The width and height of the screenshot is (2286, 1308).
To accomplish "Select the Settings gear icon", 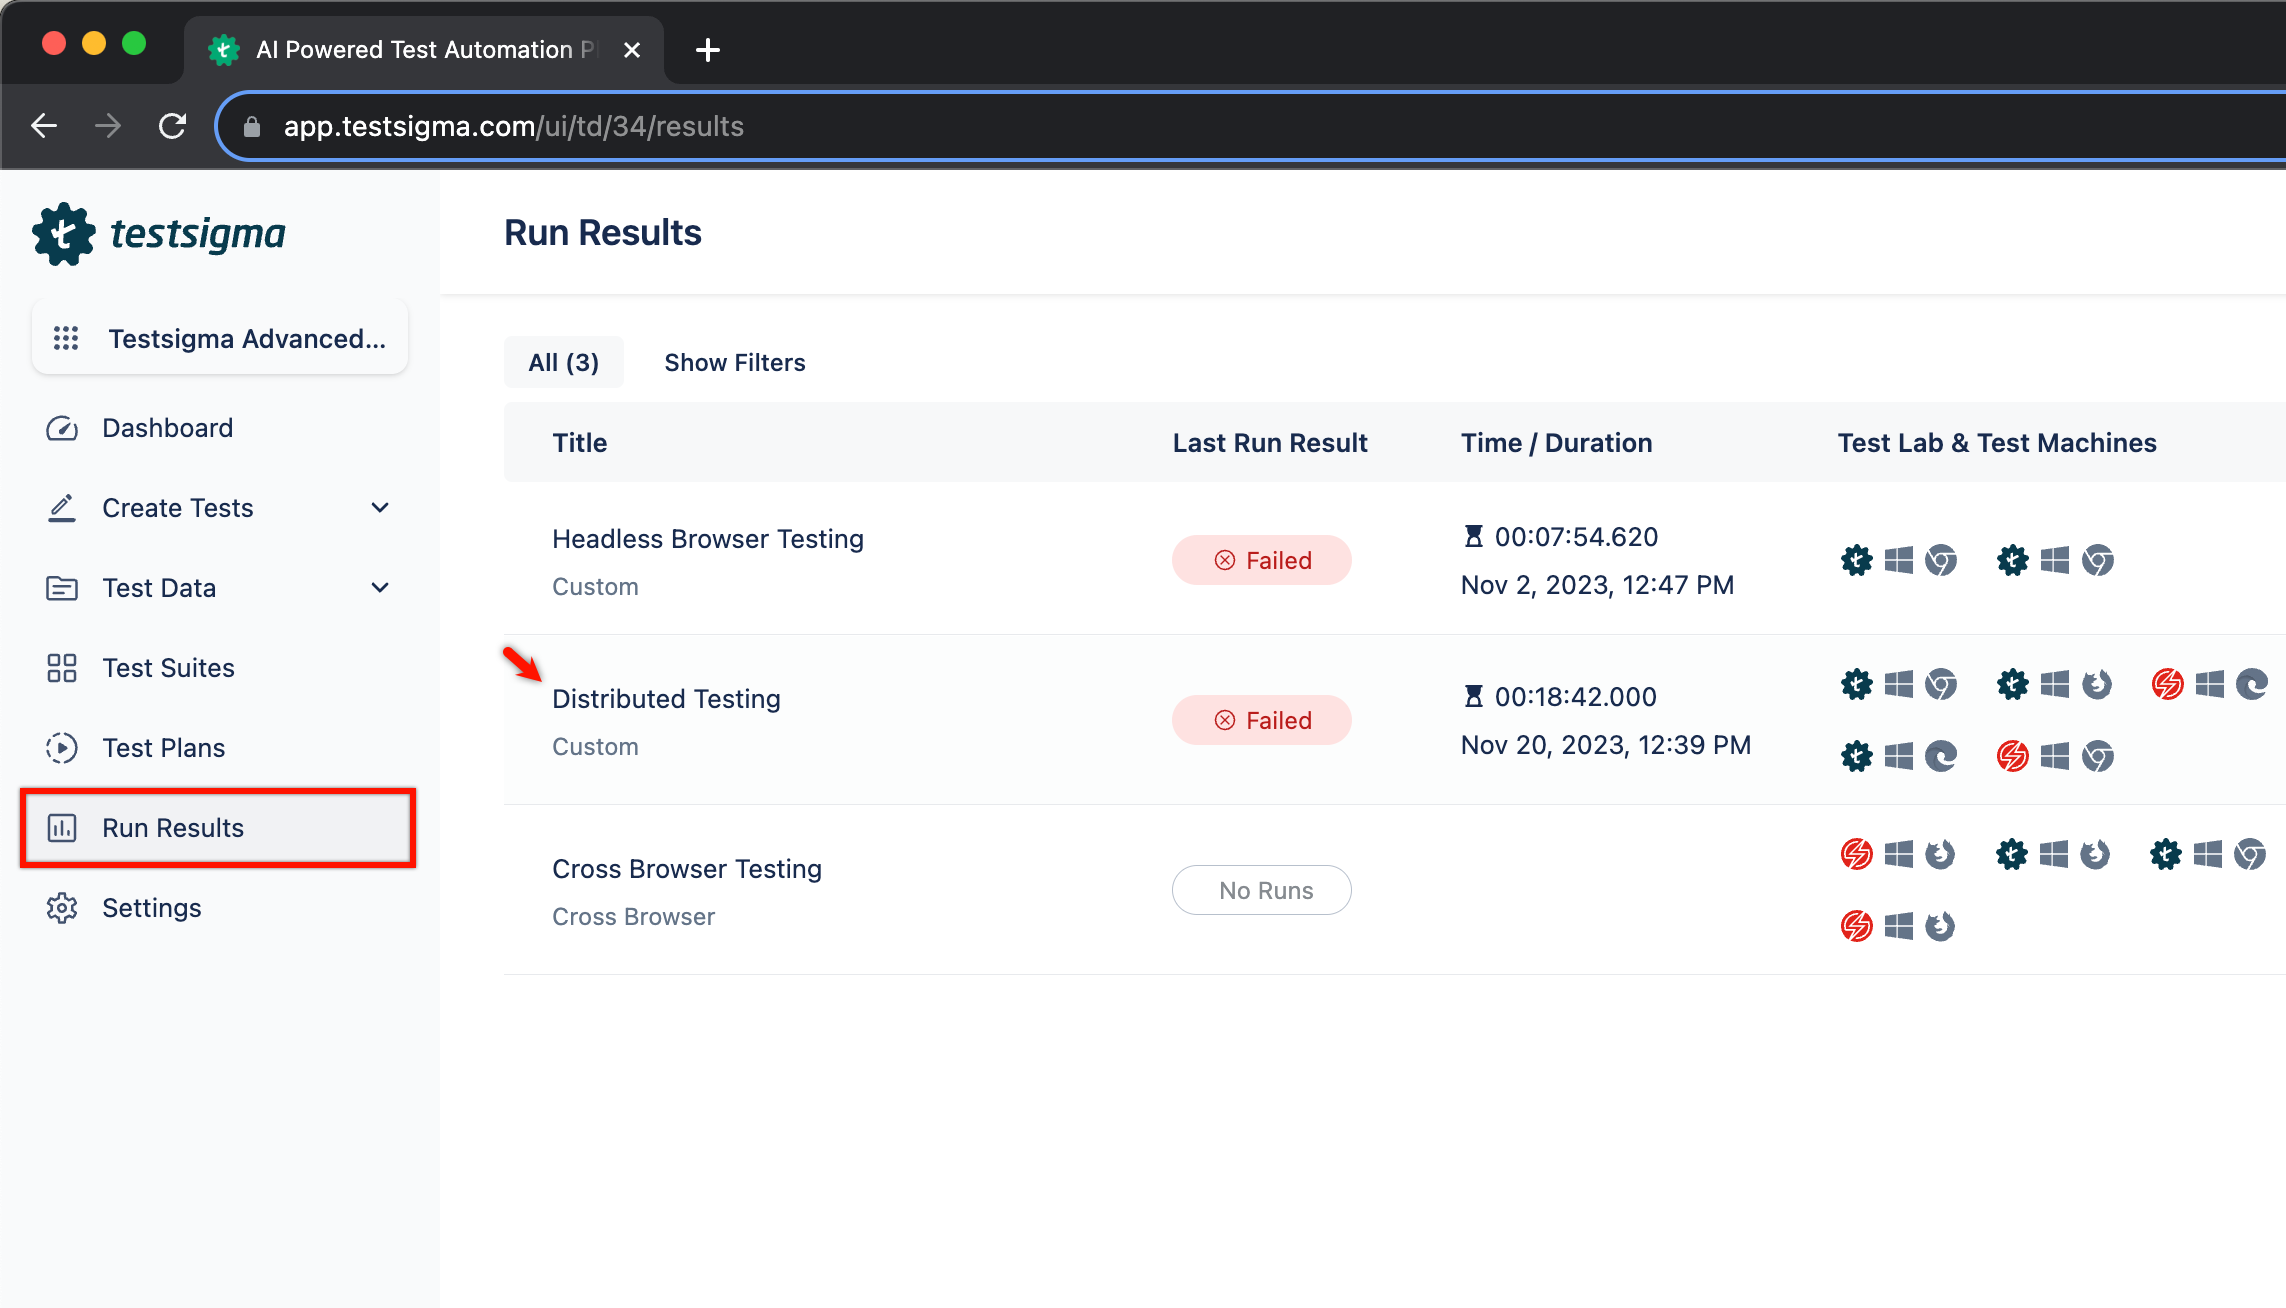I will (x=60, y=908).
